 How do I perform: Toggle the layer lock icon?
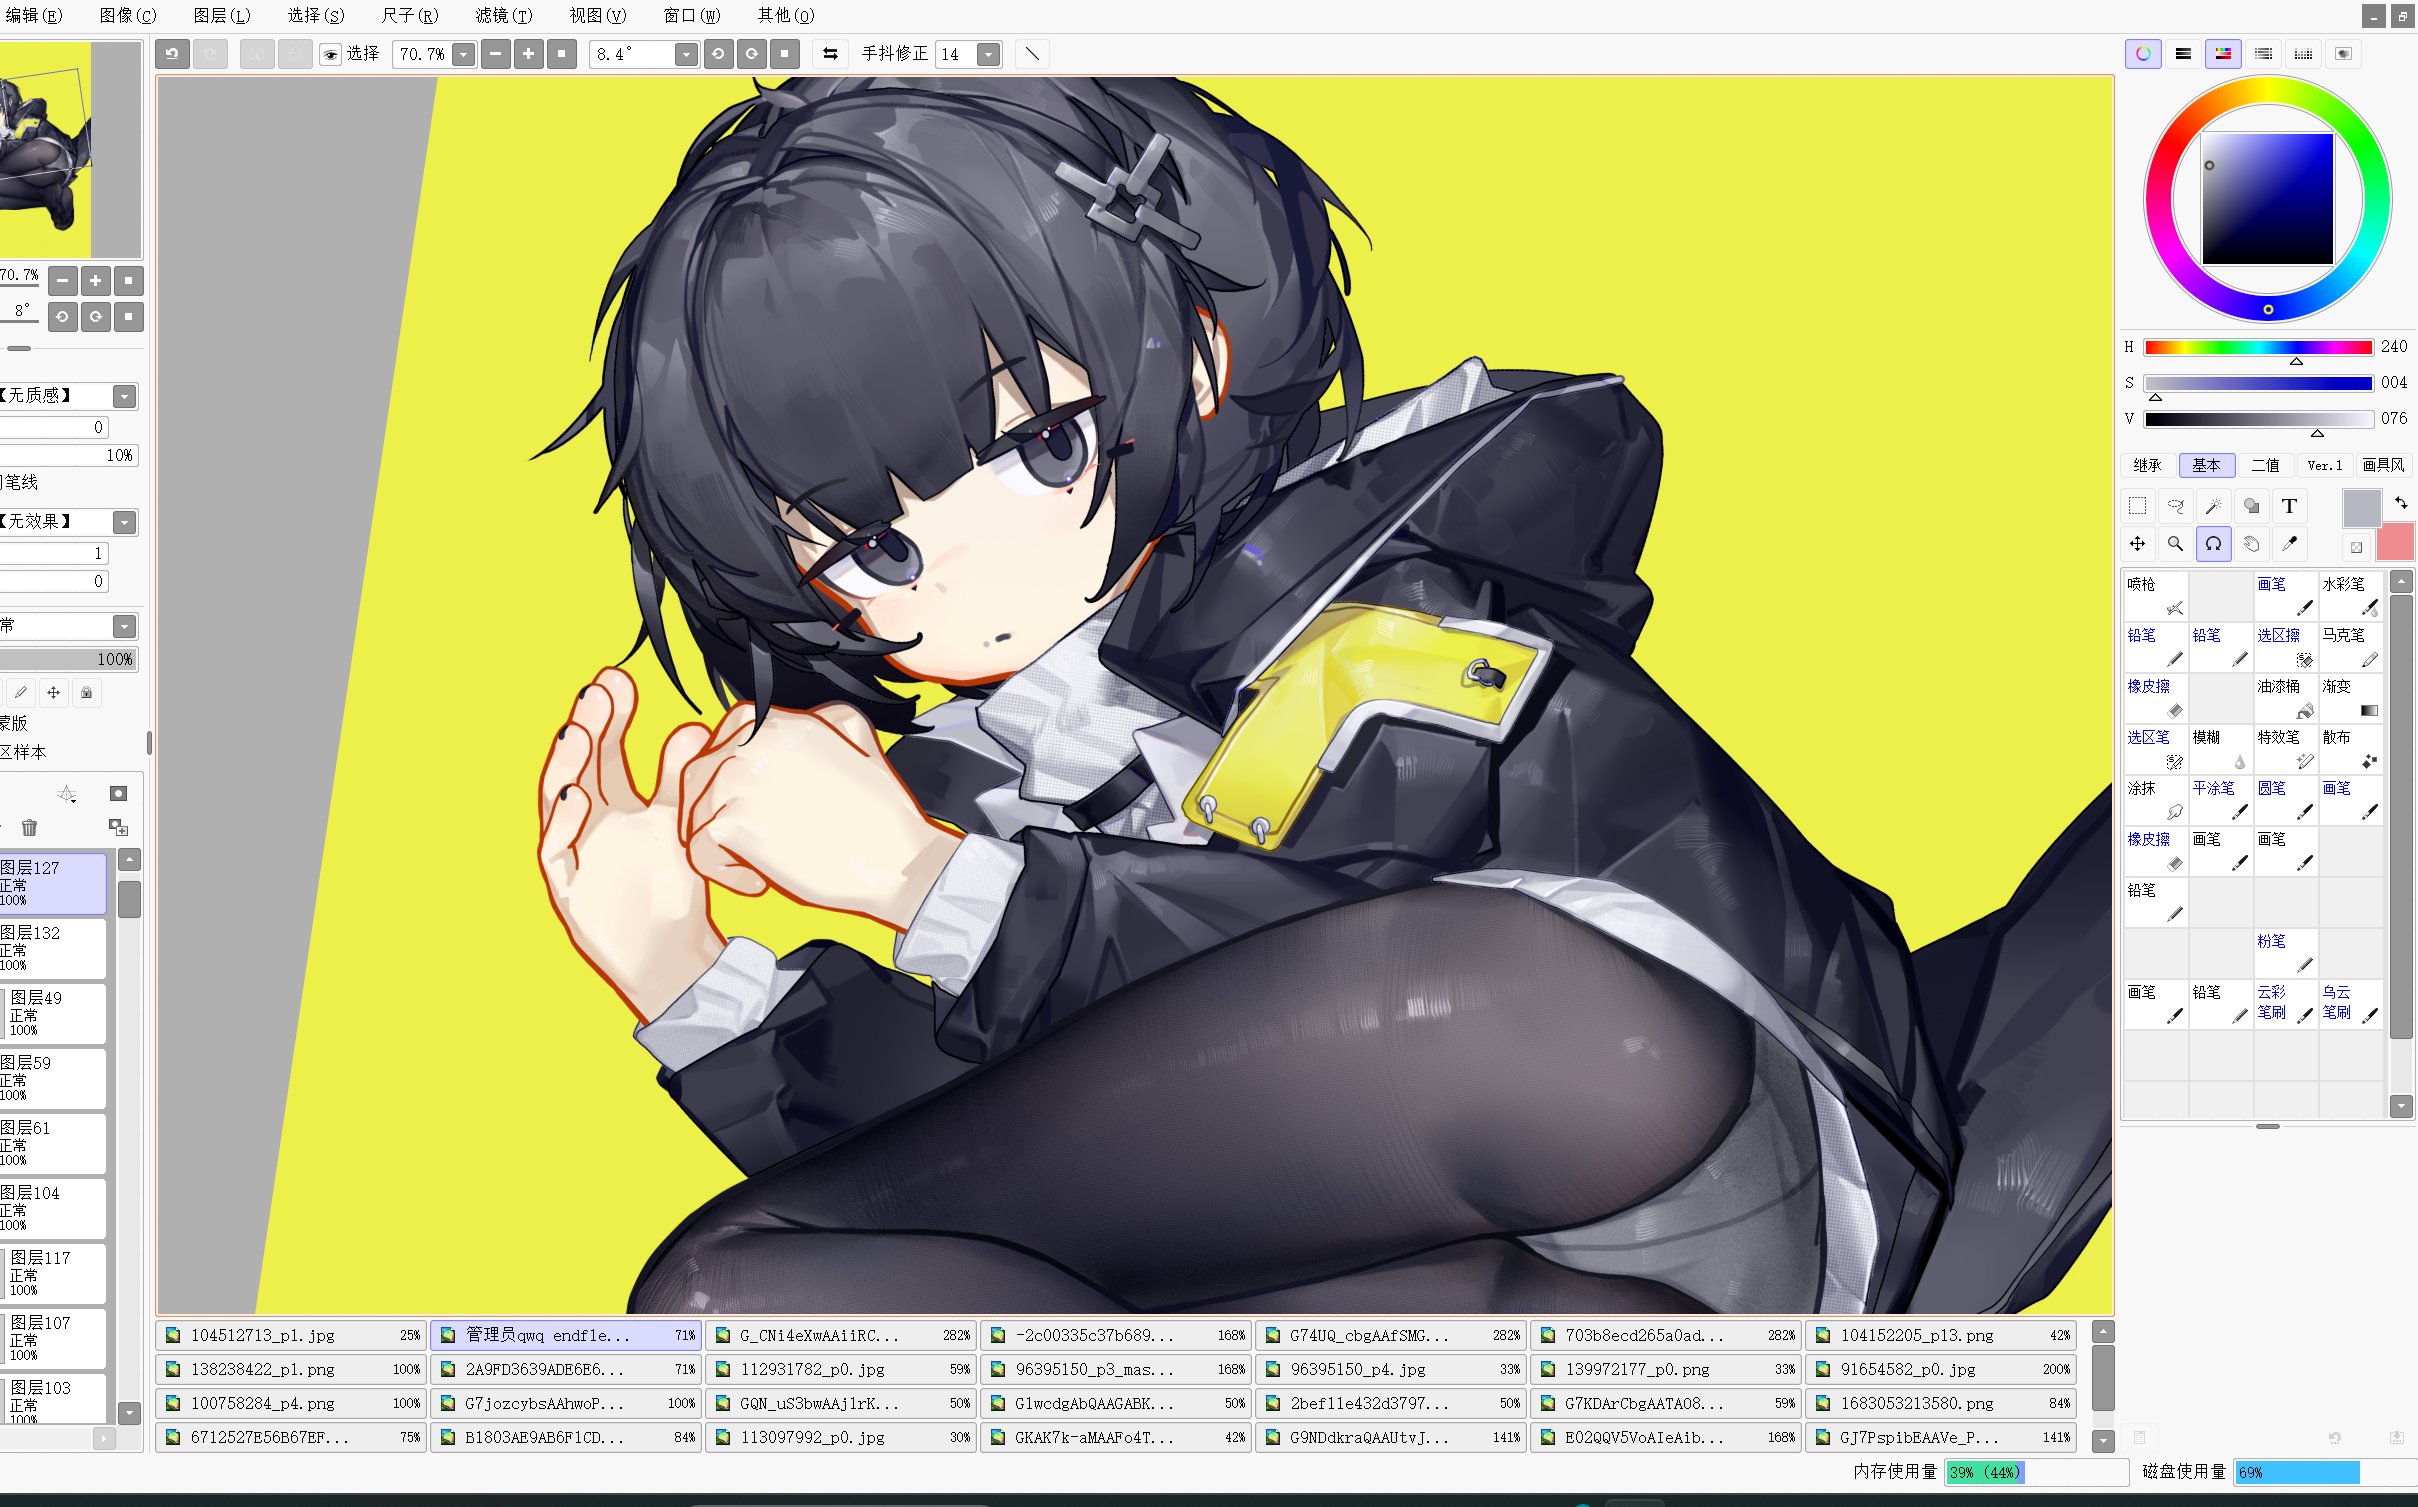pos(87,692)
